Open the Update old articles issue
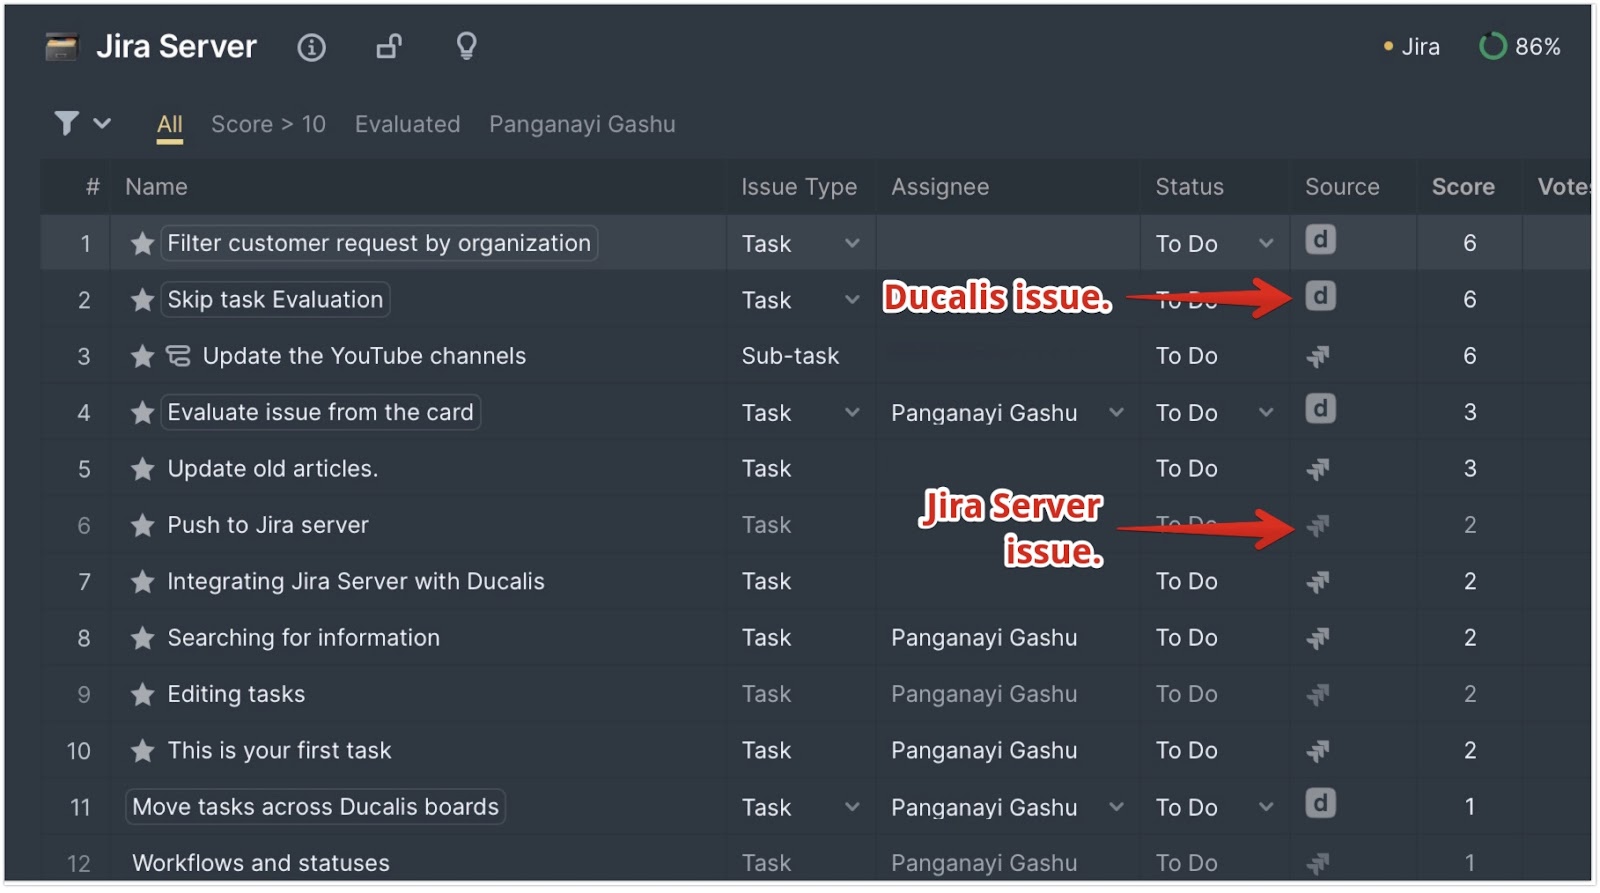The width and height of the screenshot is (1600, 893). (272, 469)
